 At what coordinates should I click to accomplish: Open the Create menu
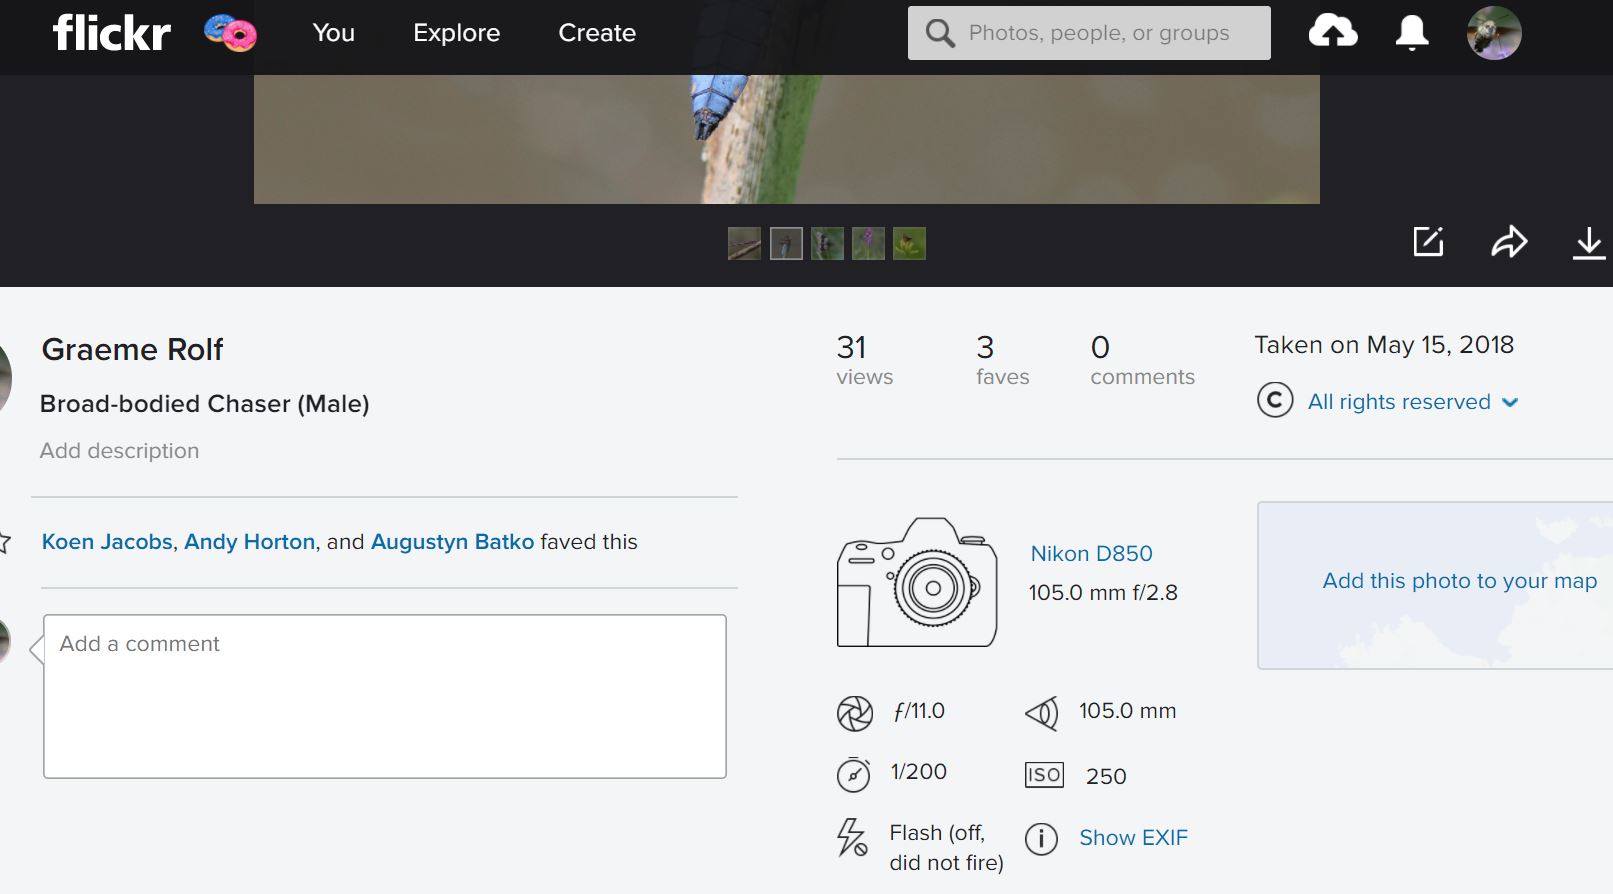(x=597, y=33)
